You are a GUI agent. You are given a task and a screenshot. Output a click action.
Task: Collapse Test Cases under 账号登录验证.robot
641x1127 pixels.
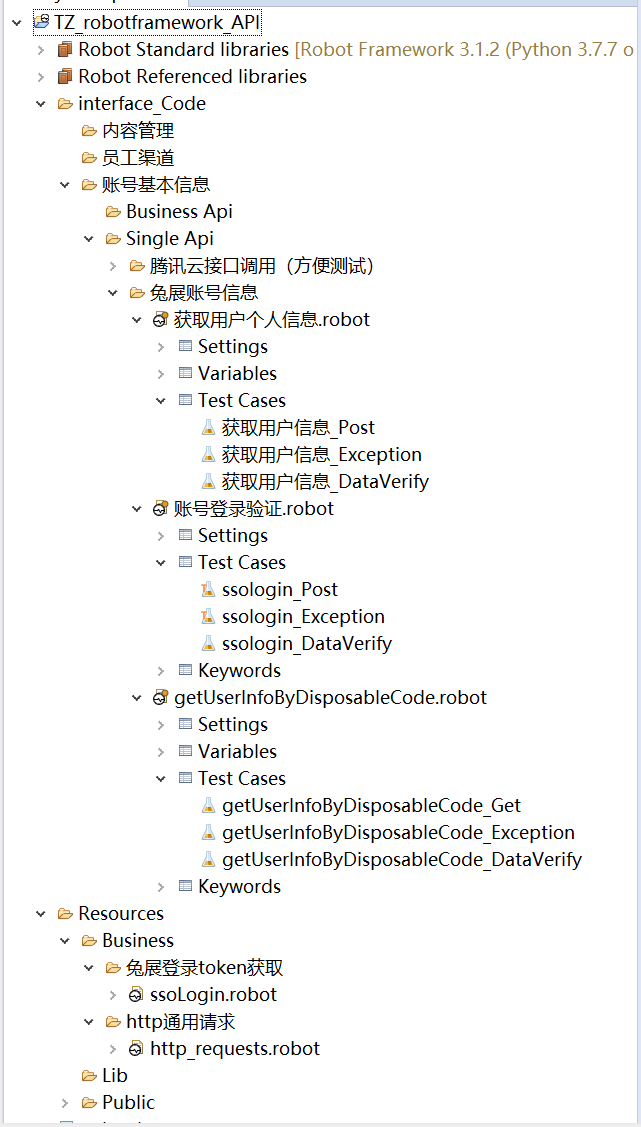[x=161, y=562]
